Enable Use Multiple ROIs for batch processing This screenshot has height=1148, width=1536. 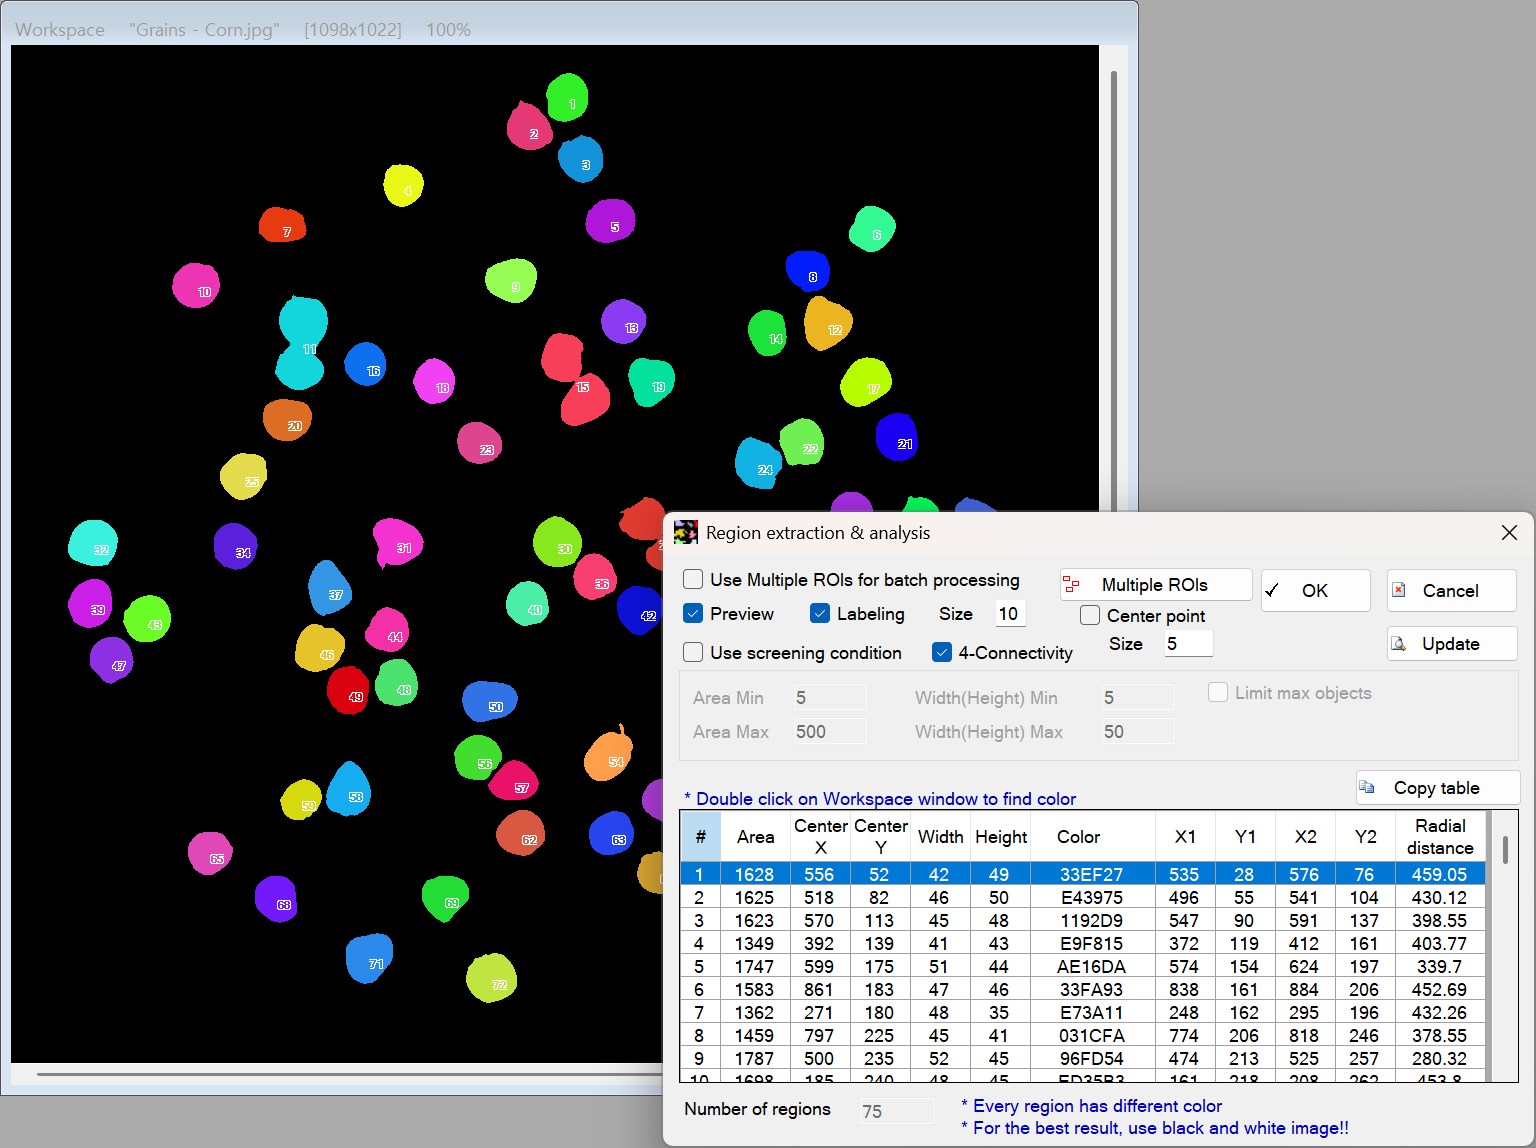coord(693,580)
